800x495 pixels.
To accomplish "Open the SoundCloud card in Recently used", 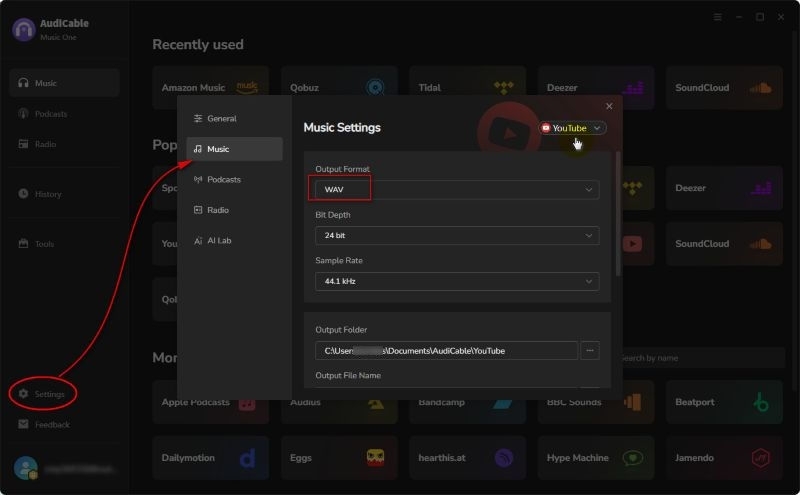I will coord(724,88).
